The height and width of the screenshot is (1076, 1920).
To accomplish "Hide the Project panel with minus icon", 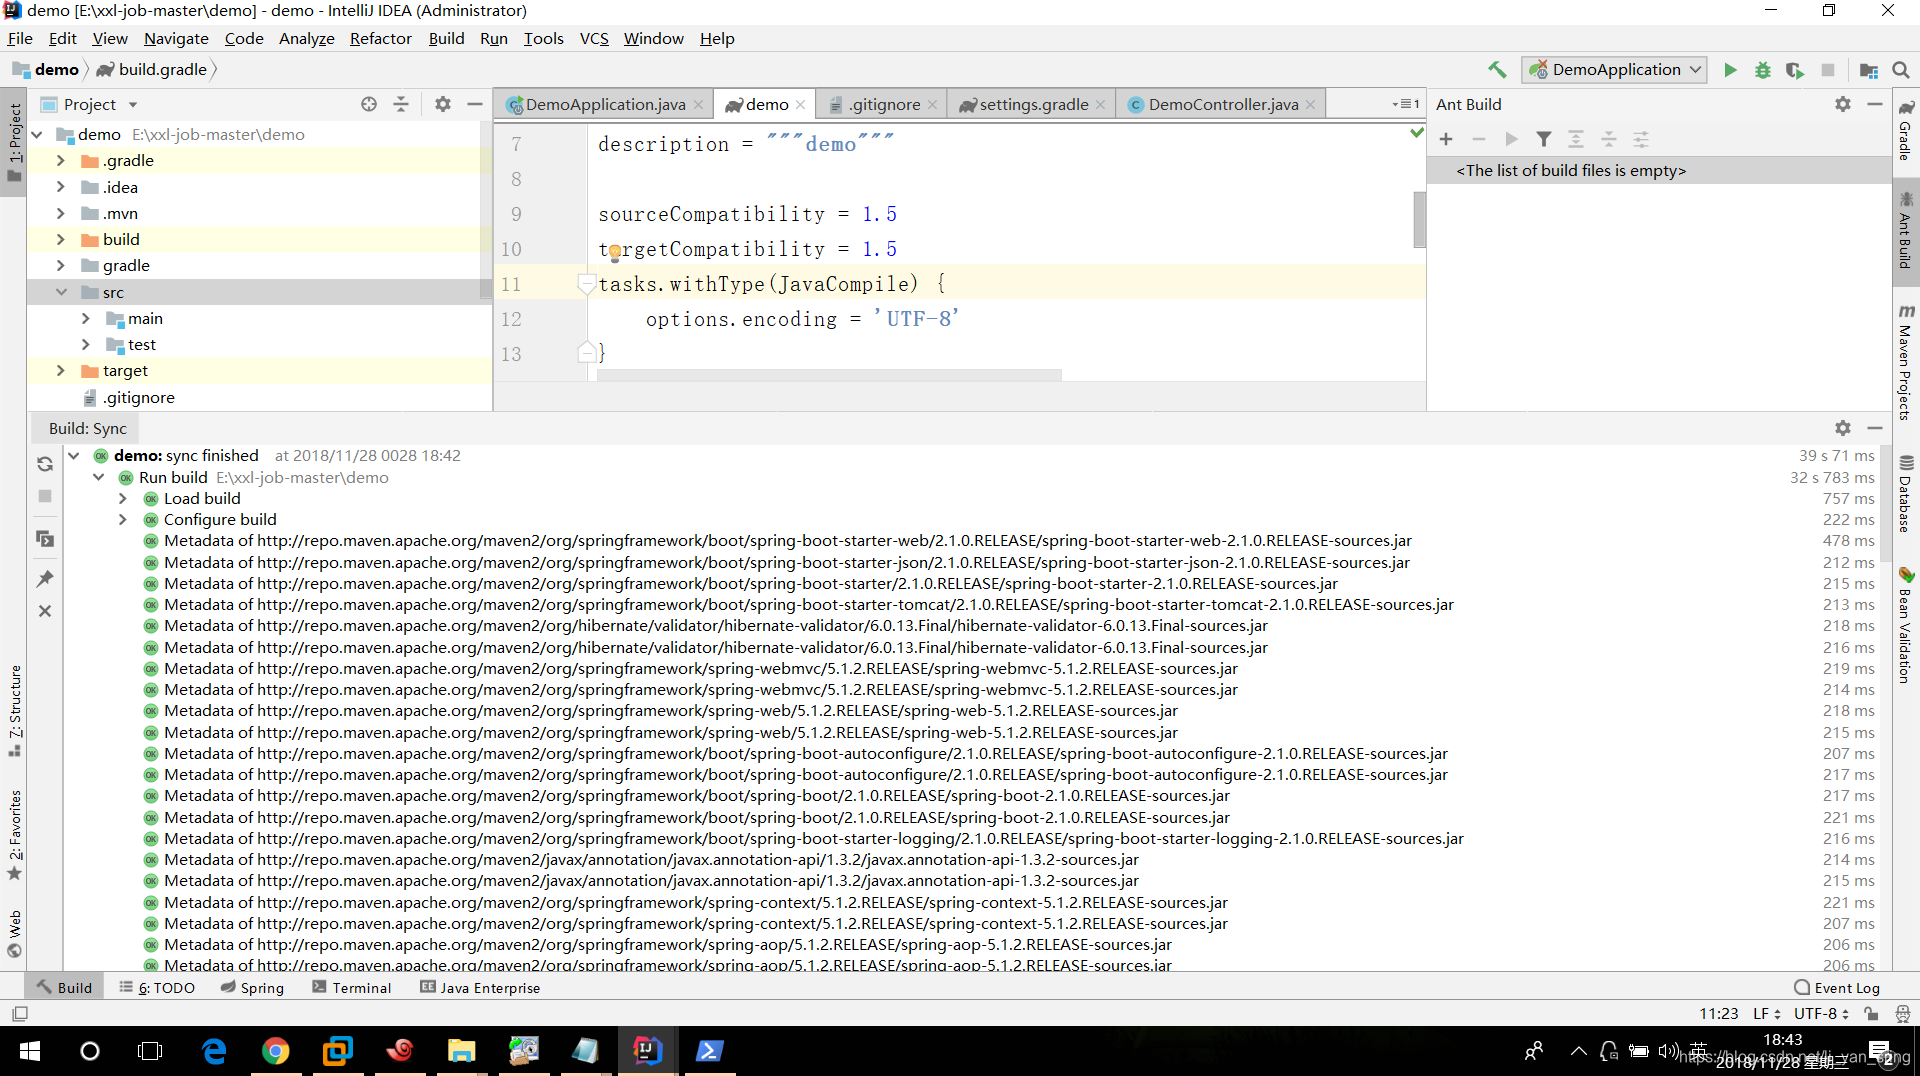I will (x=475, y=104).
